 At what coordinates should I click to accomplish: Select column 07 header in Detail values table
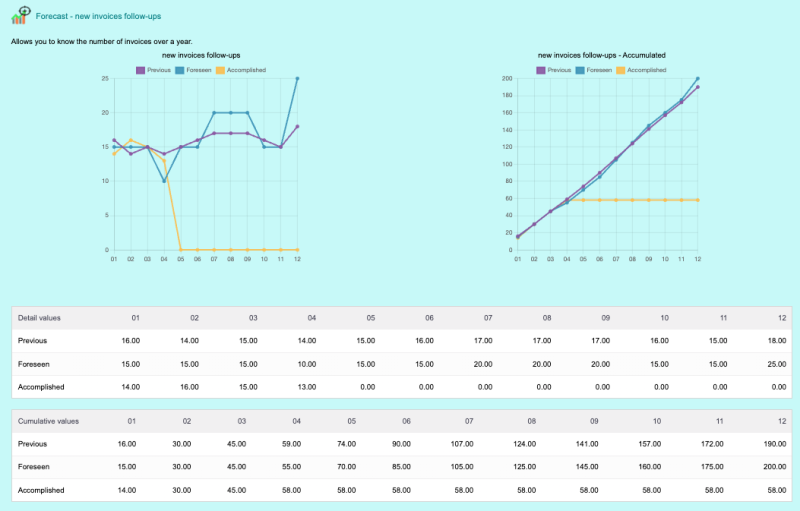point(487,318)
